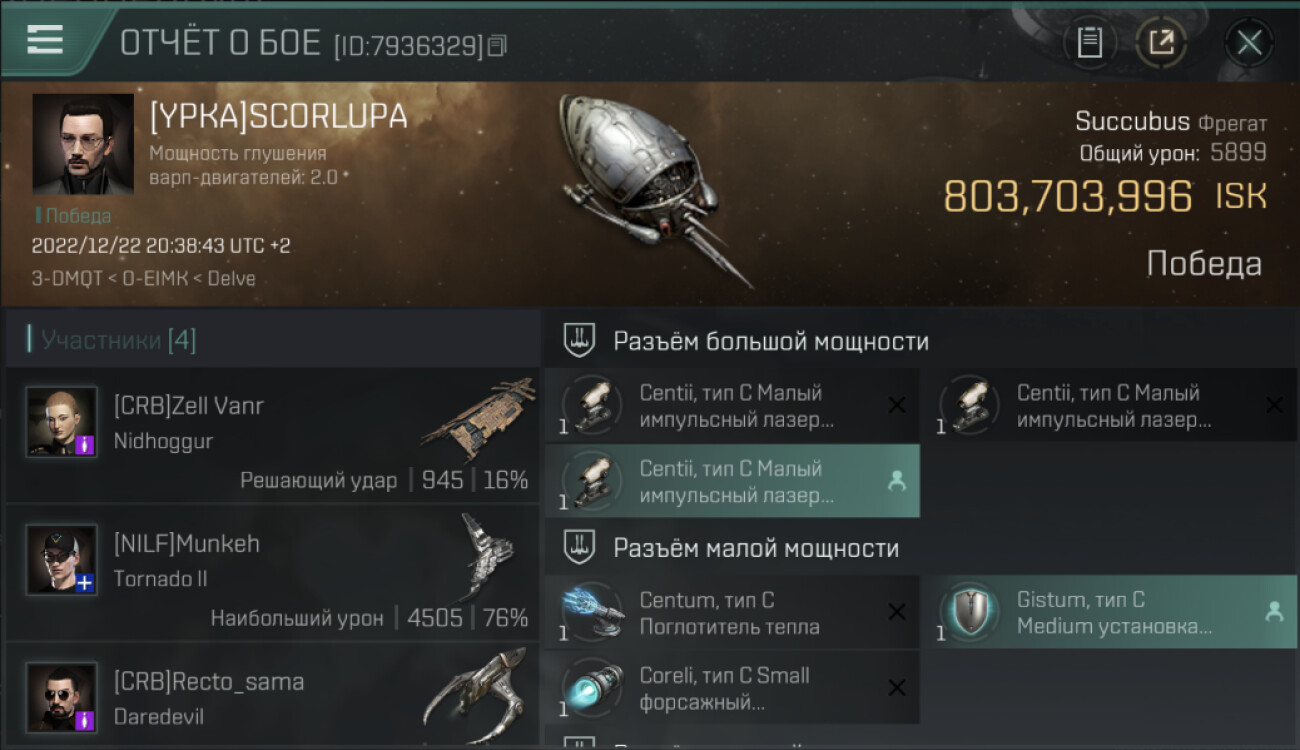Open the clipboard report icon
This screenshot has width=1300, height=750.
click(1089, 42)
